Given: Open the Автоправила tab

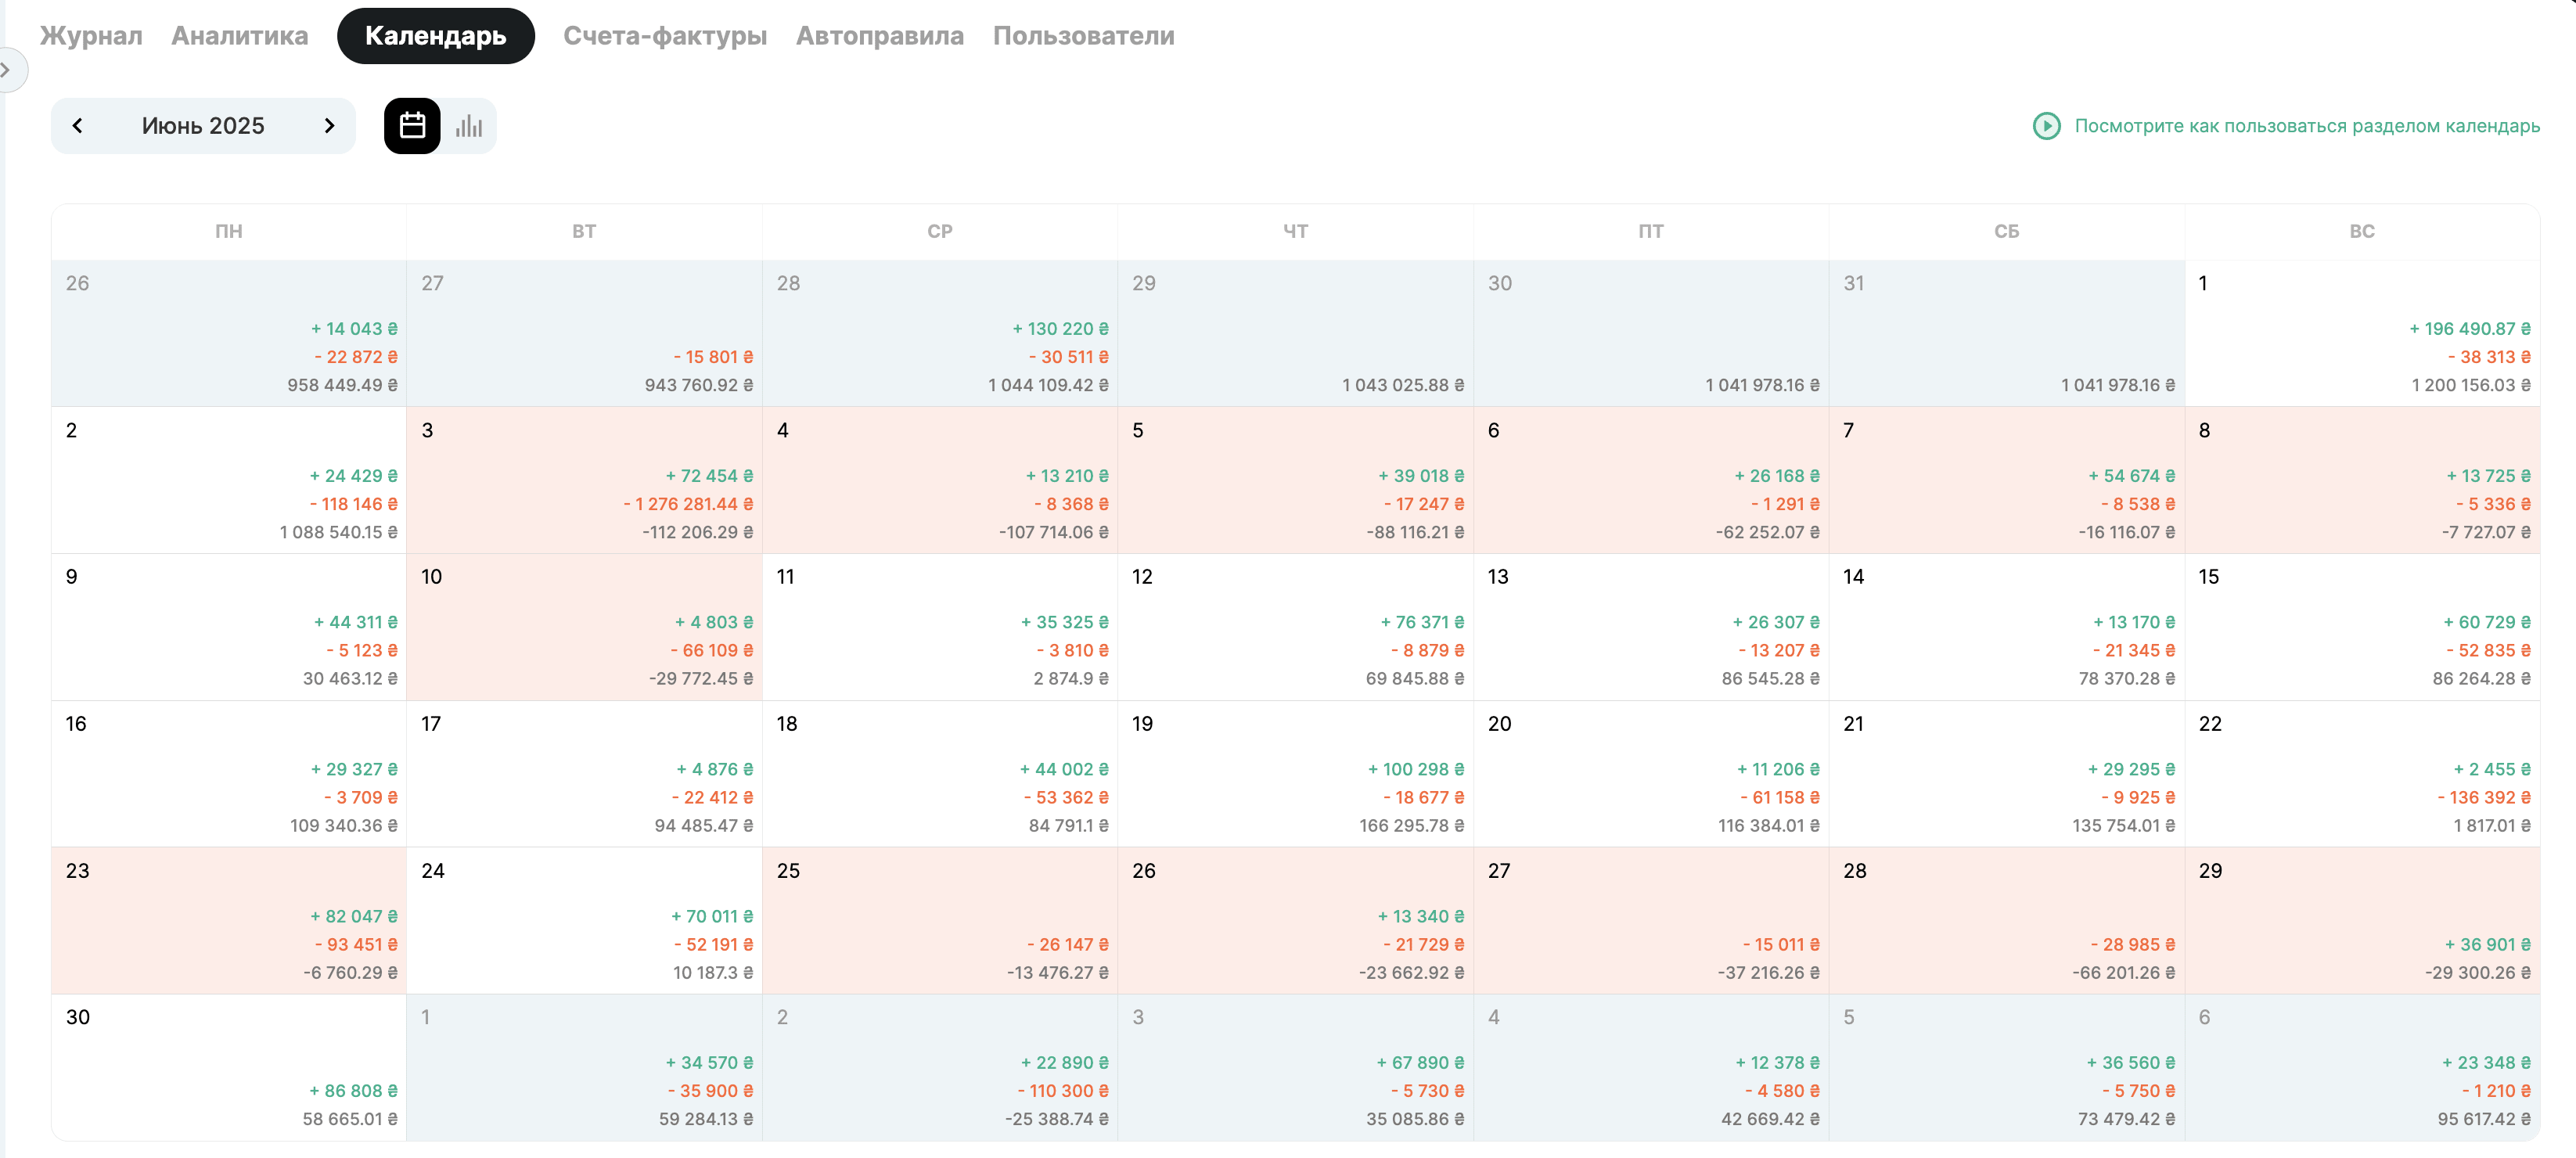Looking at the screenshot, I should pos(879,36).
